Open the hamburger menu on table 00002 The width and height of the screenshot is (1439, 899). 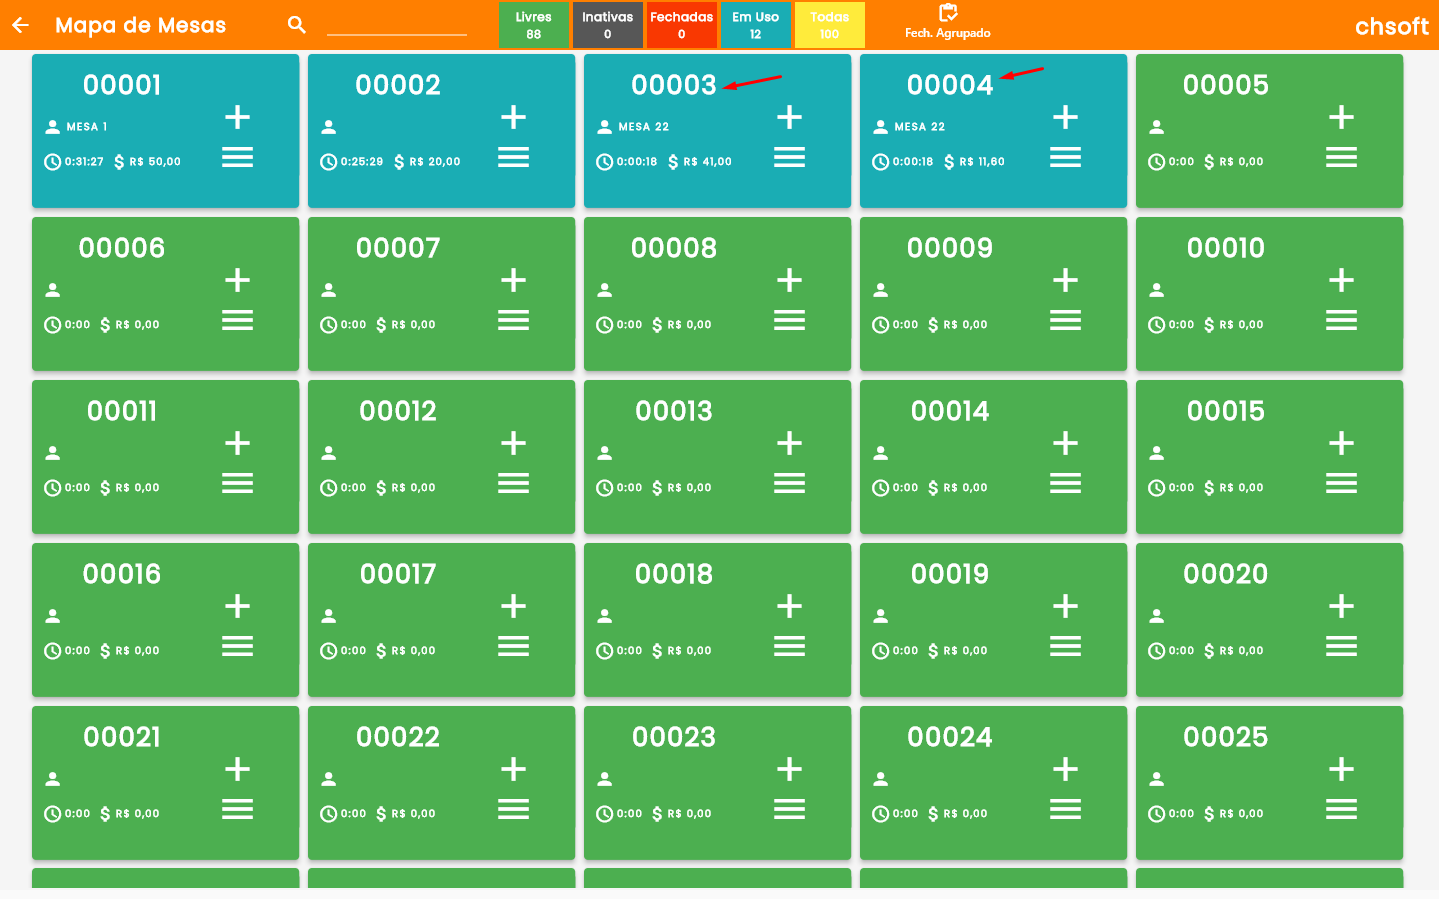pyautogui.click(x=513, y=158)
